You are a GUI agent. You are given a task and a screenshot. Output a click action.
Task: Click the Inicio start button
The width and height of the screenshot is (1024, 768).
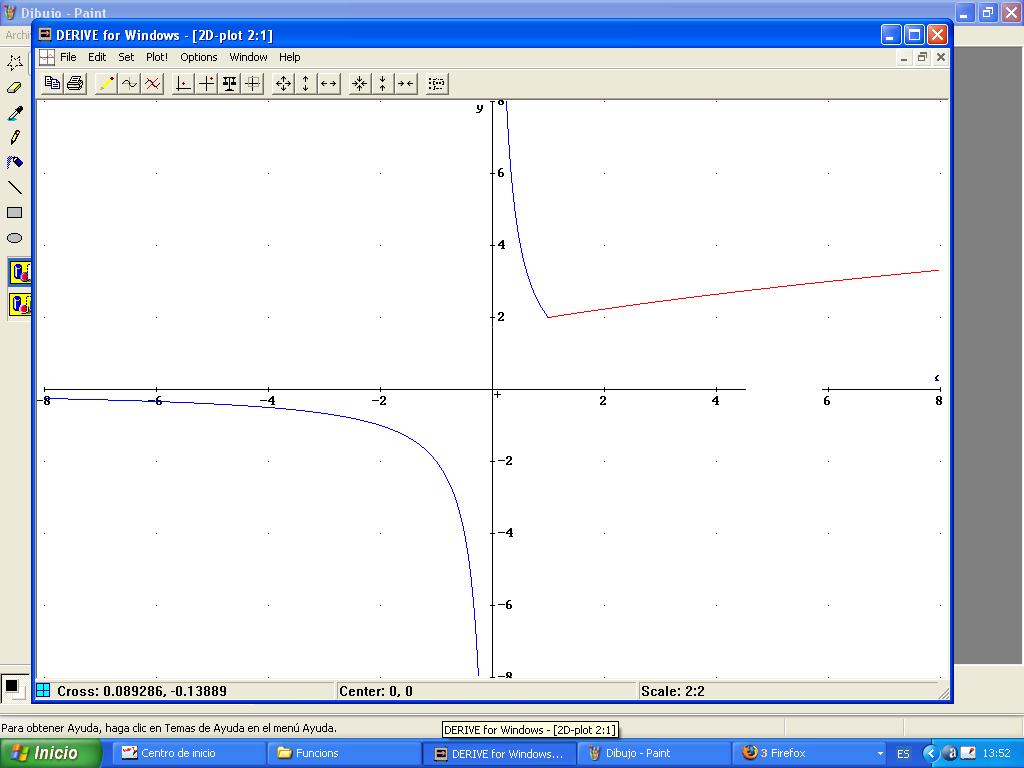(x=51, y=753)
